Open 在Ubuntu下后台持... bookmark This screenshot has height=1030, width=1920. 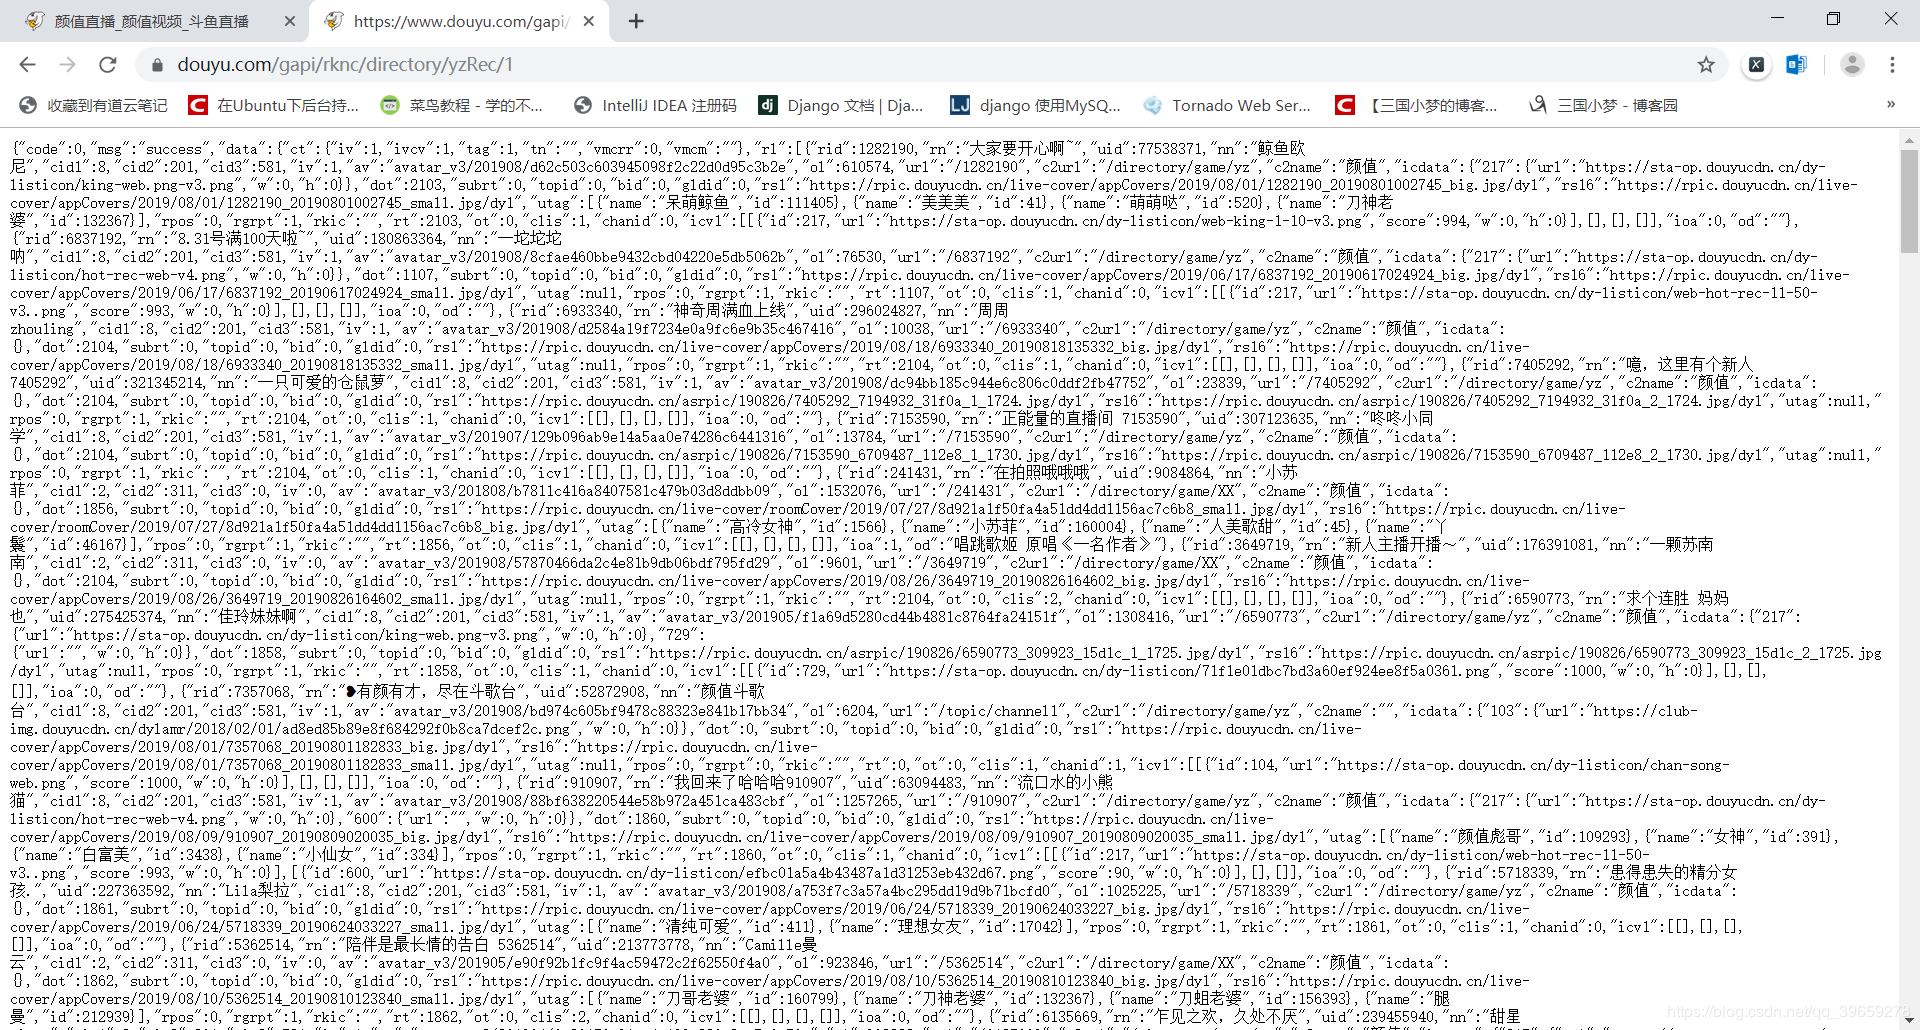coord(274,105)
